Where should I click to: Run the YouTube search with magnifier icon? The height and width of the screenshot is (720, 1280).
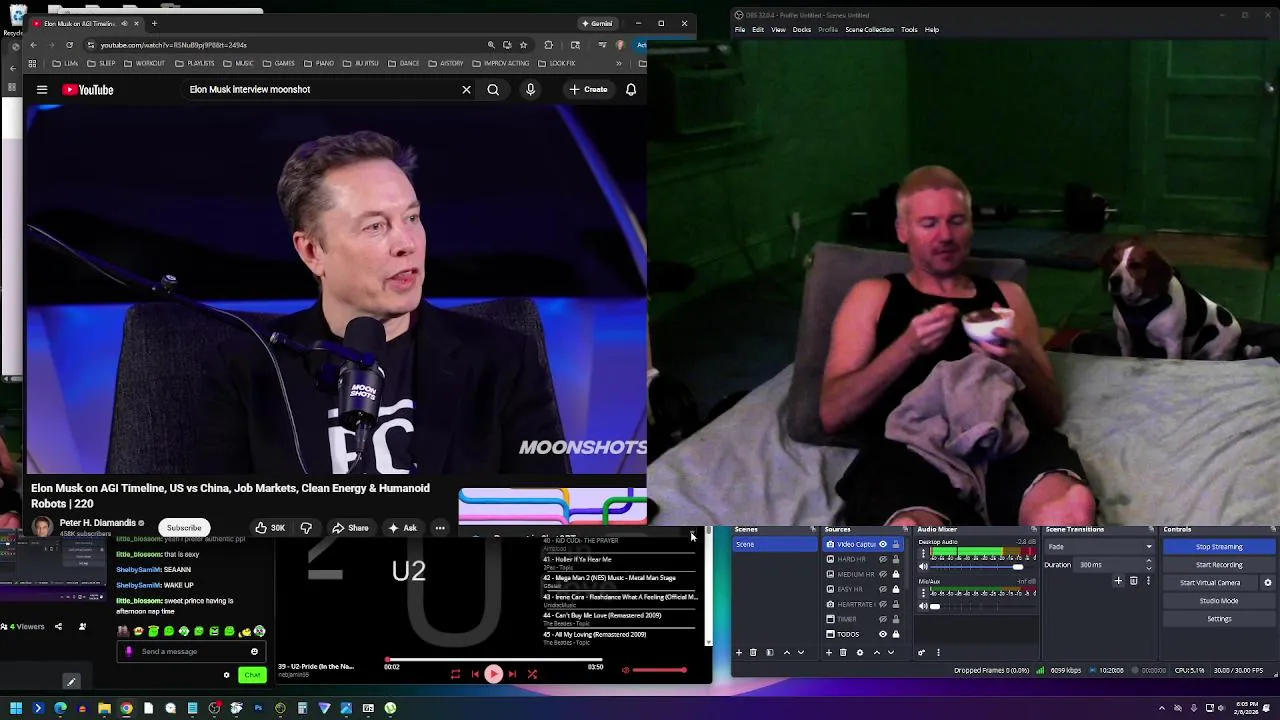493,90
